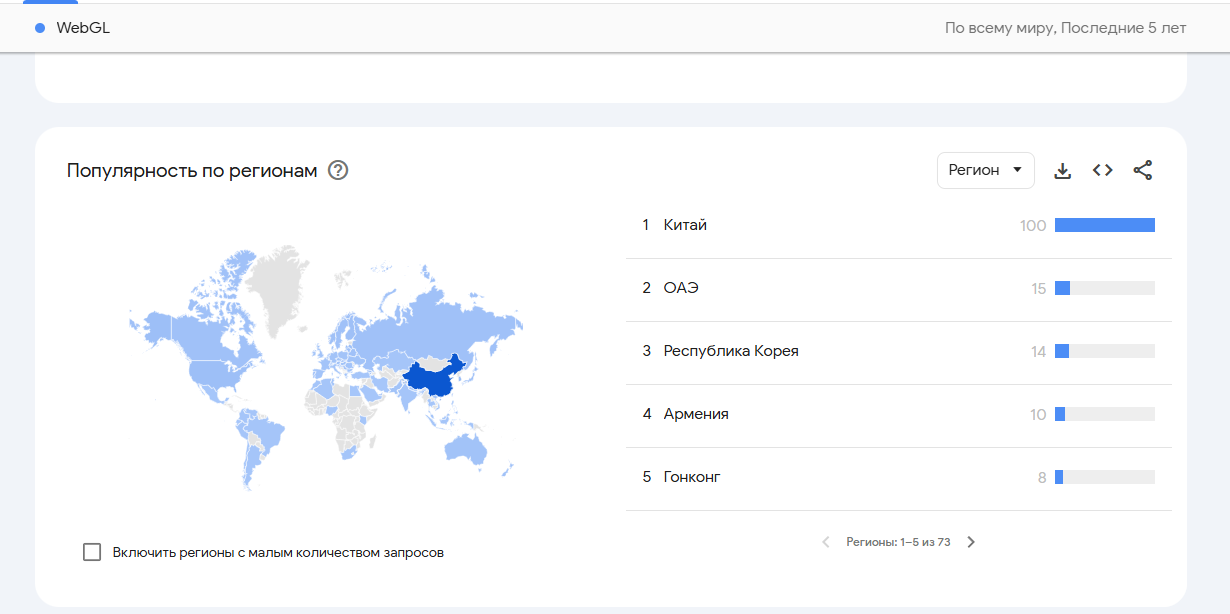Image resolution: width=1230 pixels, height=614 pixels.
Task: Click the Китай popularity bar showing 100
Action: tap(1104, 225)
